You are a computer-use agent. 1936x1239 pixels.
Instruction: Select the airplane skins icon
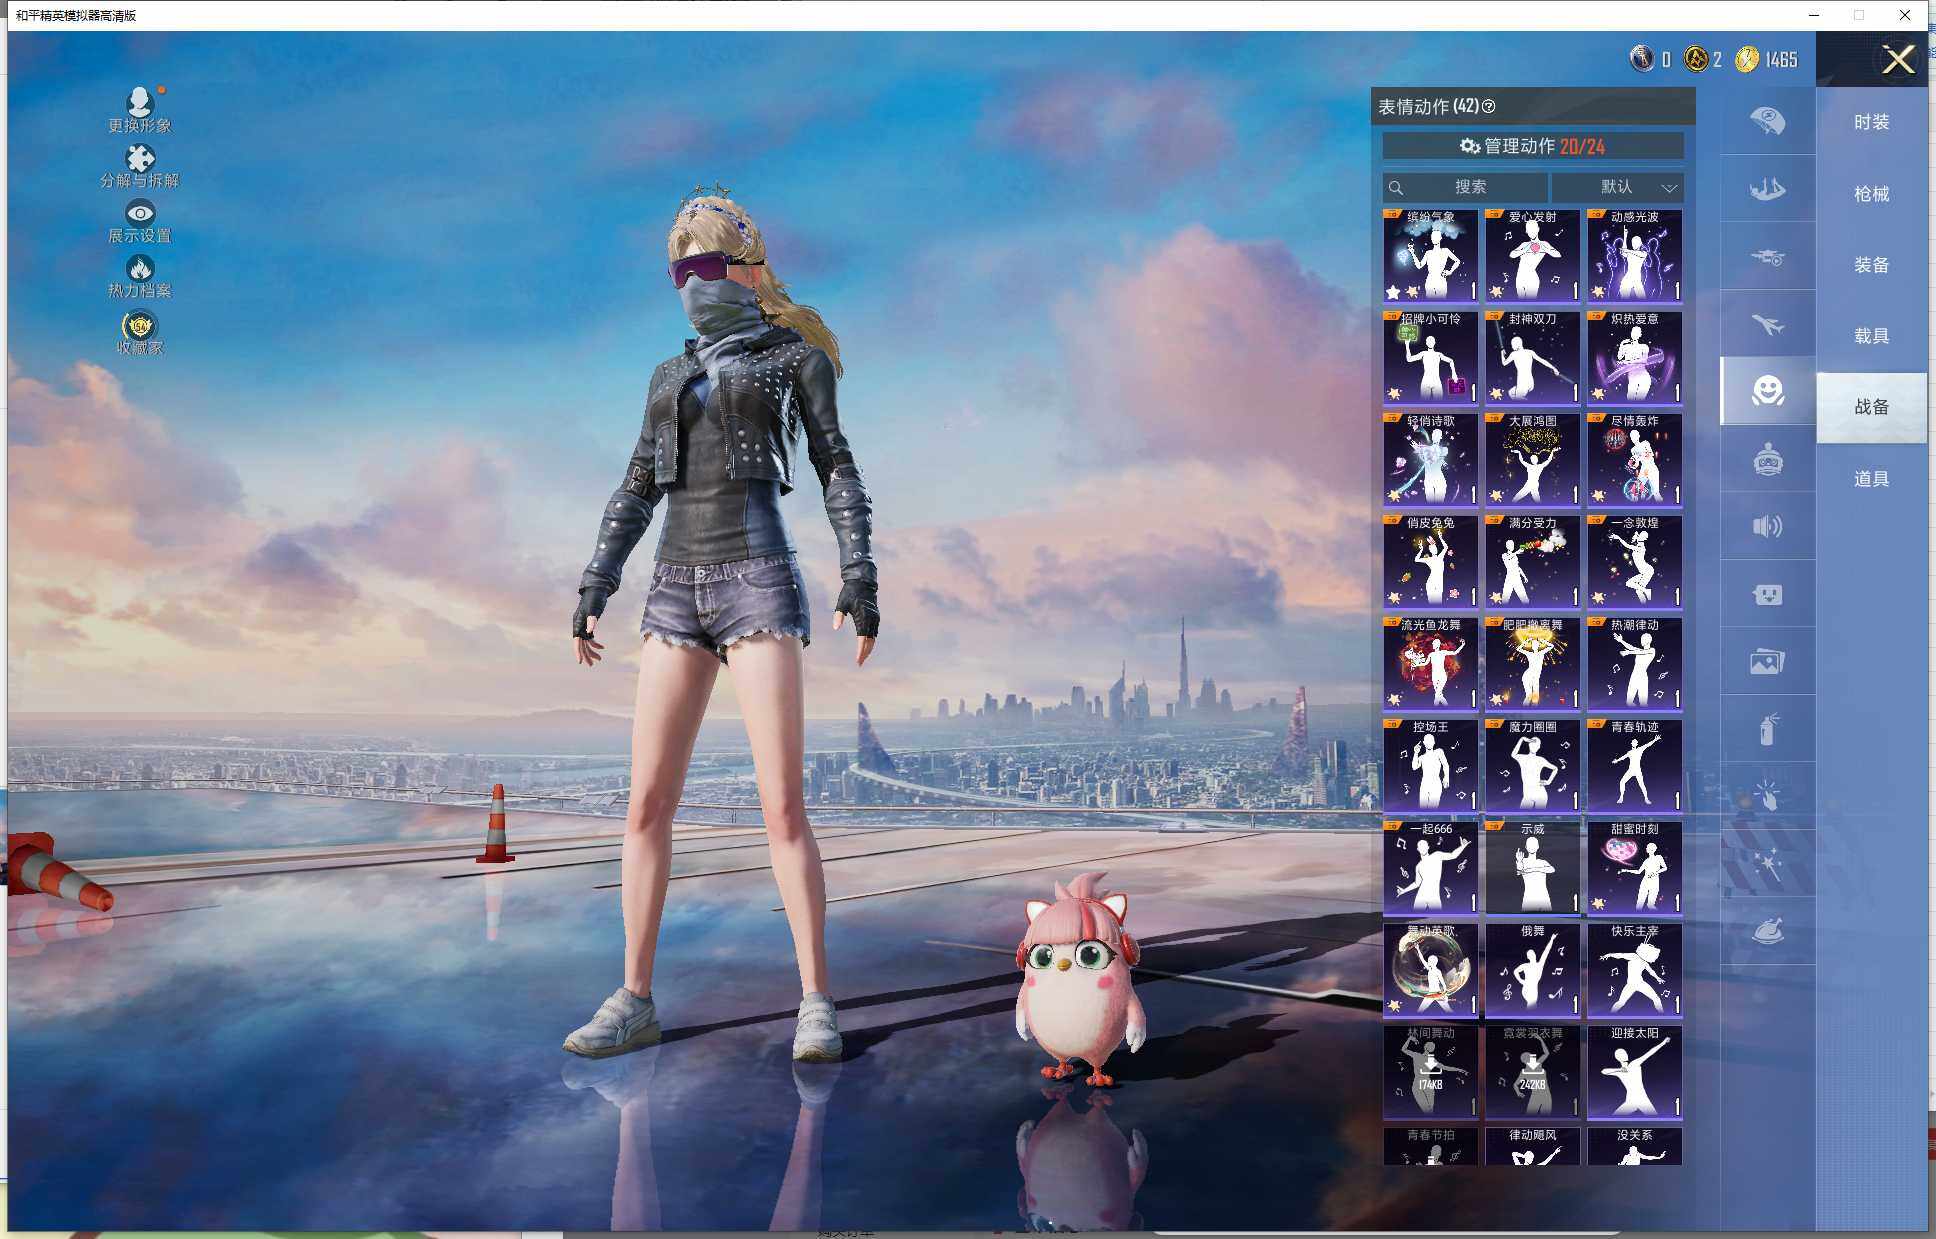click(x=1767, y=324)
